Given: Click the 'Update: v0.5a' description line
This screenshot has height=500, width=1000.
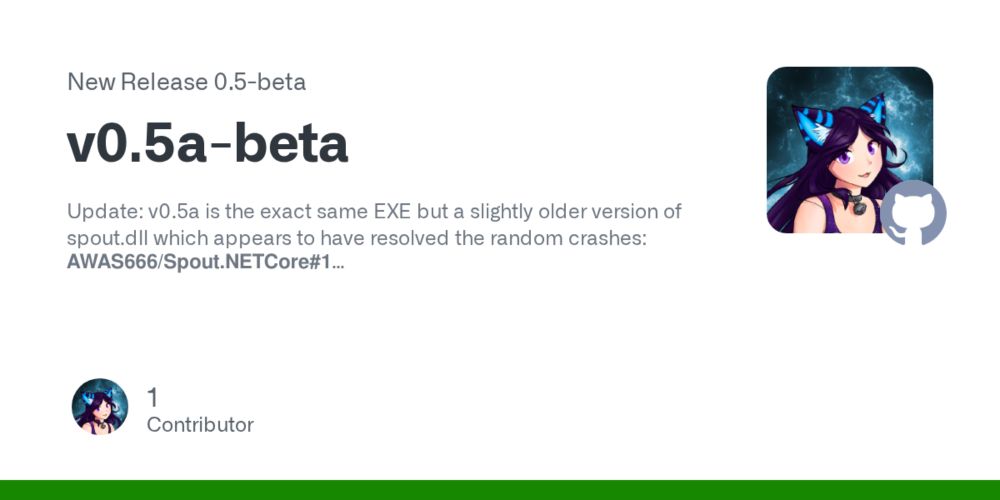Looking at the screenshot, I should (x=374, y=213).
